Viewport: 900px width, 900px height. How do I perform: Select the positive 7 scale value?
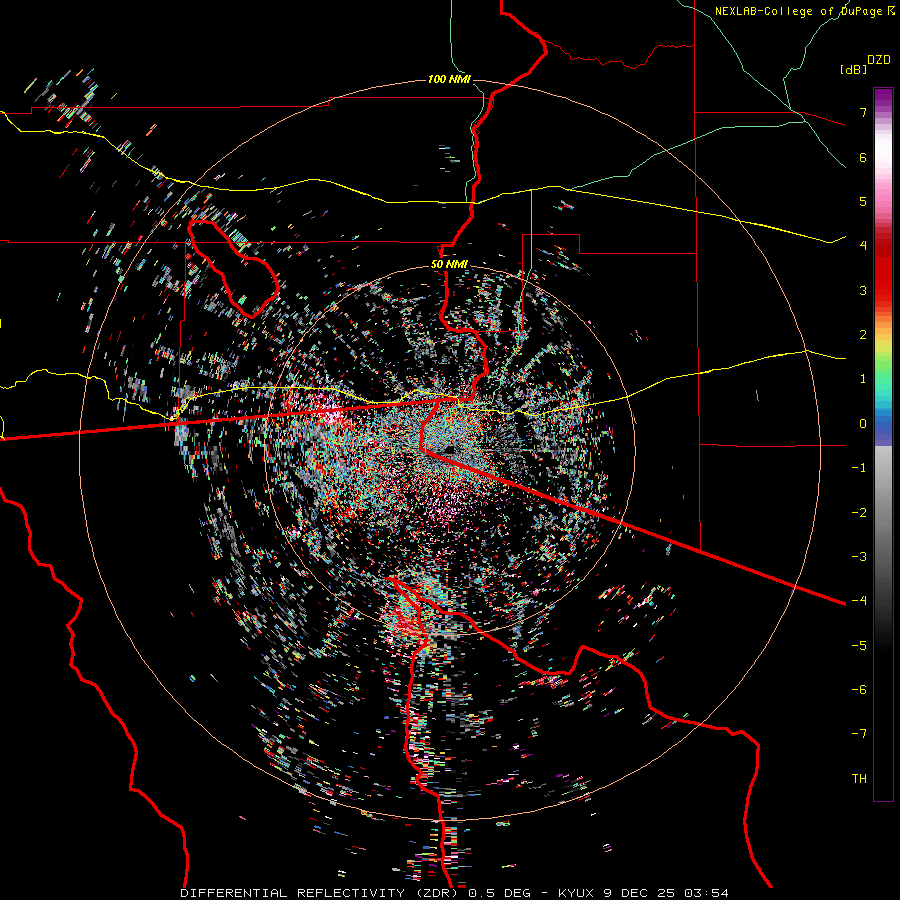coord(863,112)
